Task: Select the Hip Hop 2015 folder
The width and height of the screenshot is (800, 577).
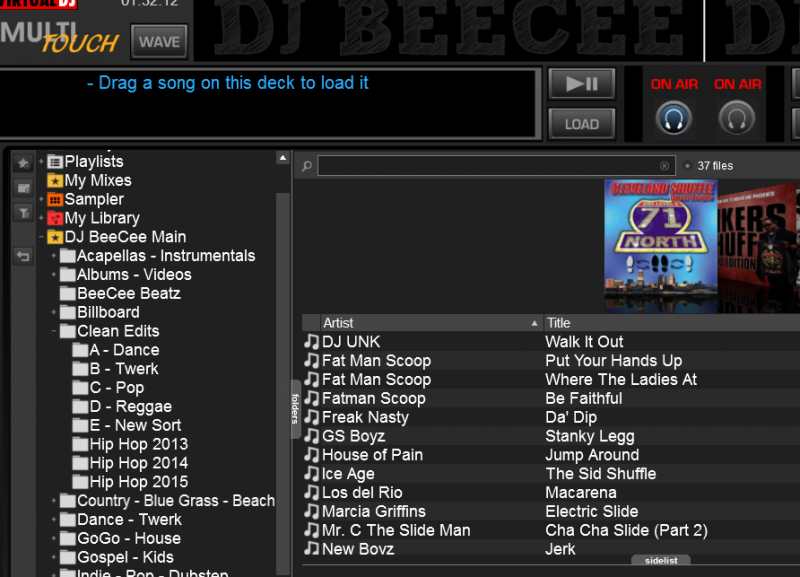Action: [130, 483]
